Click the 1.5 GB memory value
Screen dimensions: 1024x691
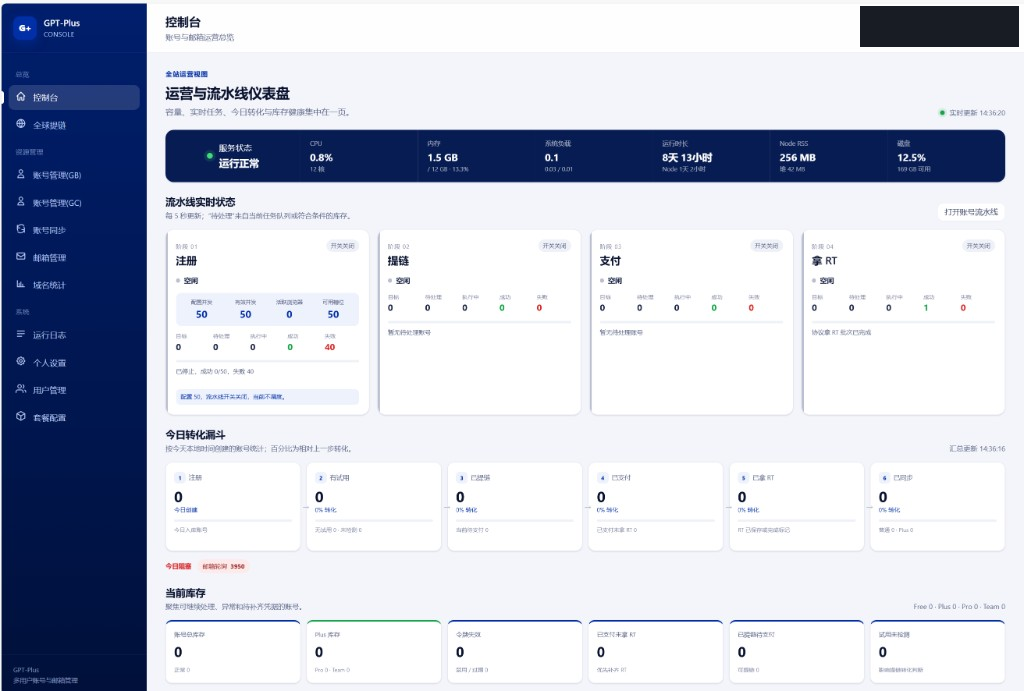[443, 157]
